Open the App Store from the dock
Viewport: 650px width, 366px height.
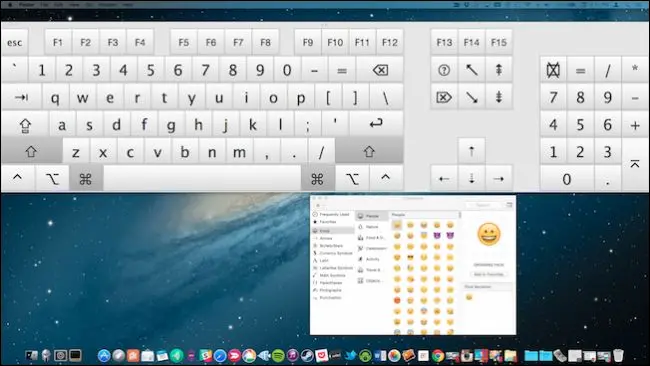(x=104, y=356)
